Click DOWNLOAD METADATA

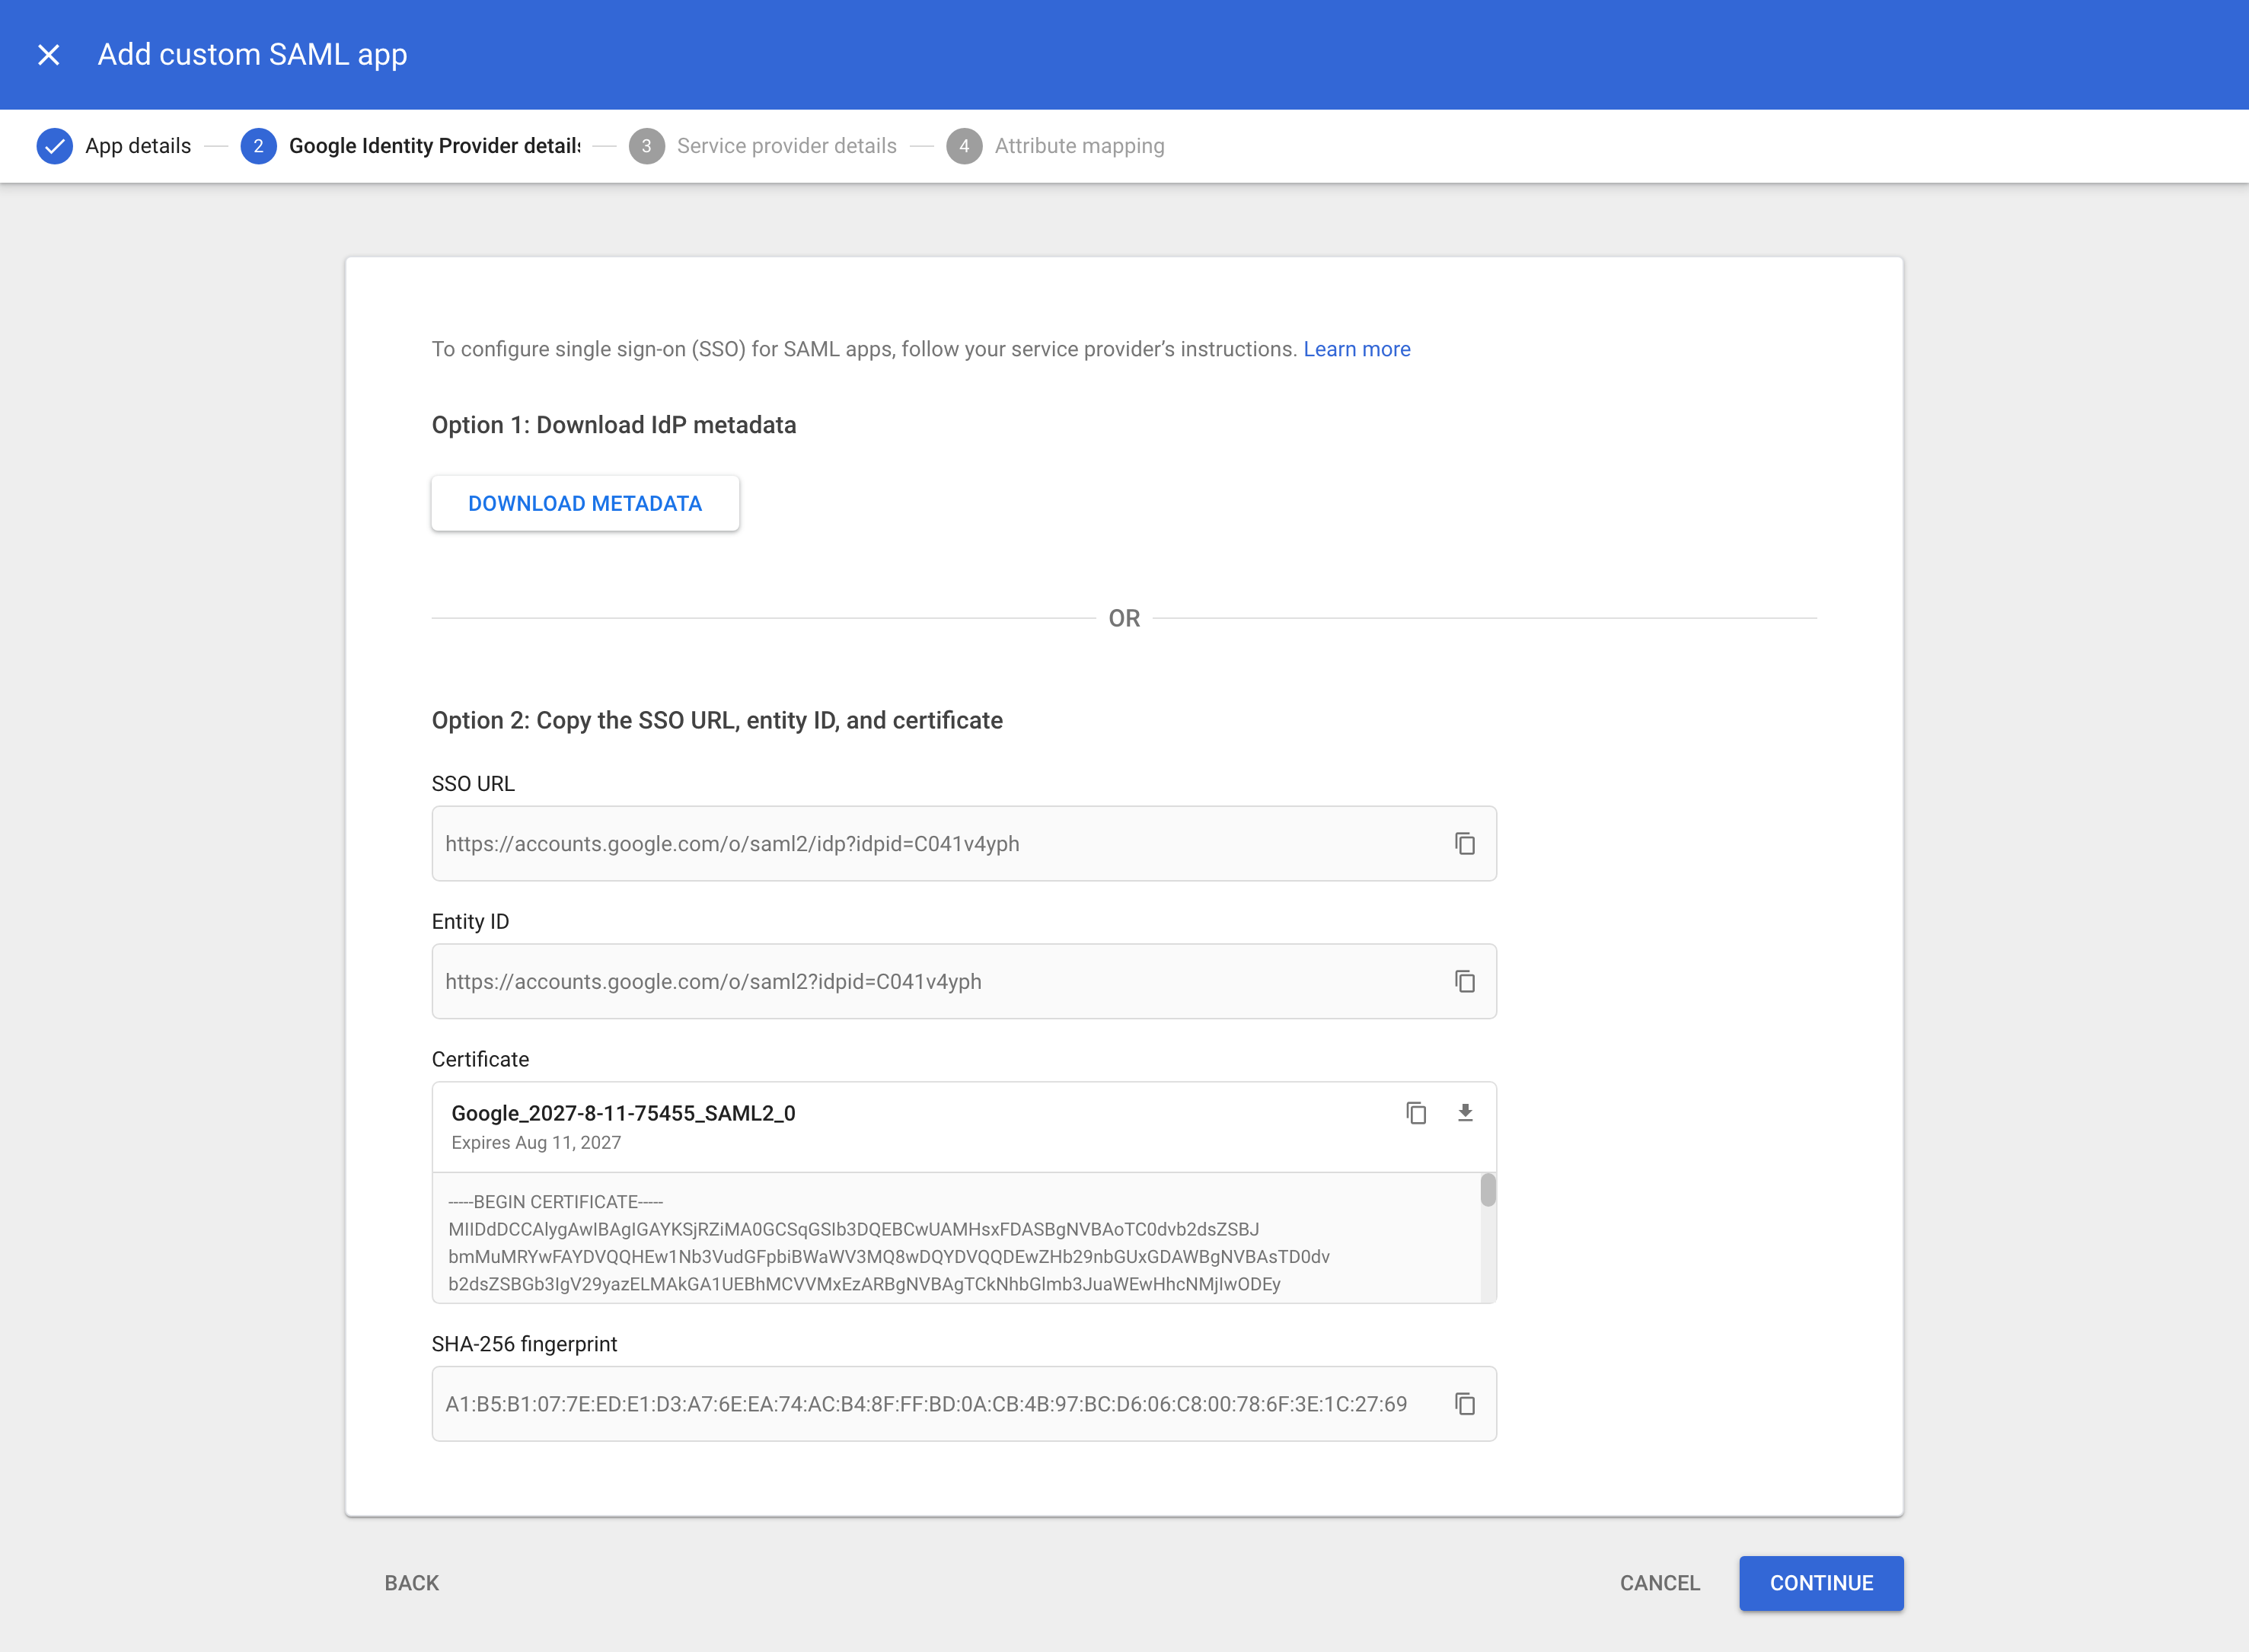tap(585, 503)
